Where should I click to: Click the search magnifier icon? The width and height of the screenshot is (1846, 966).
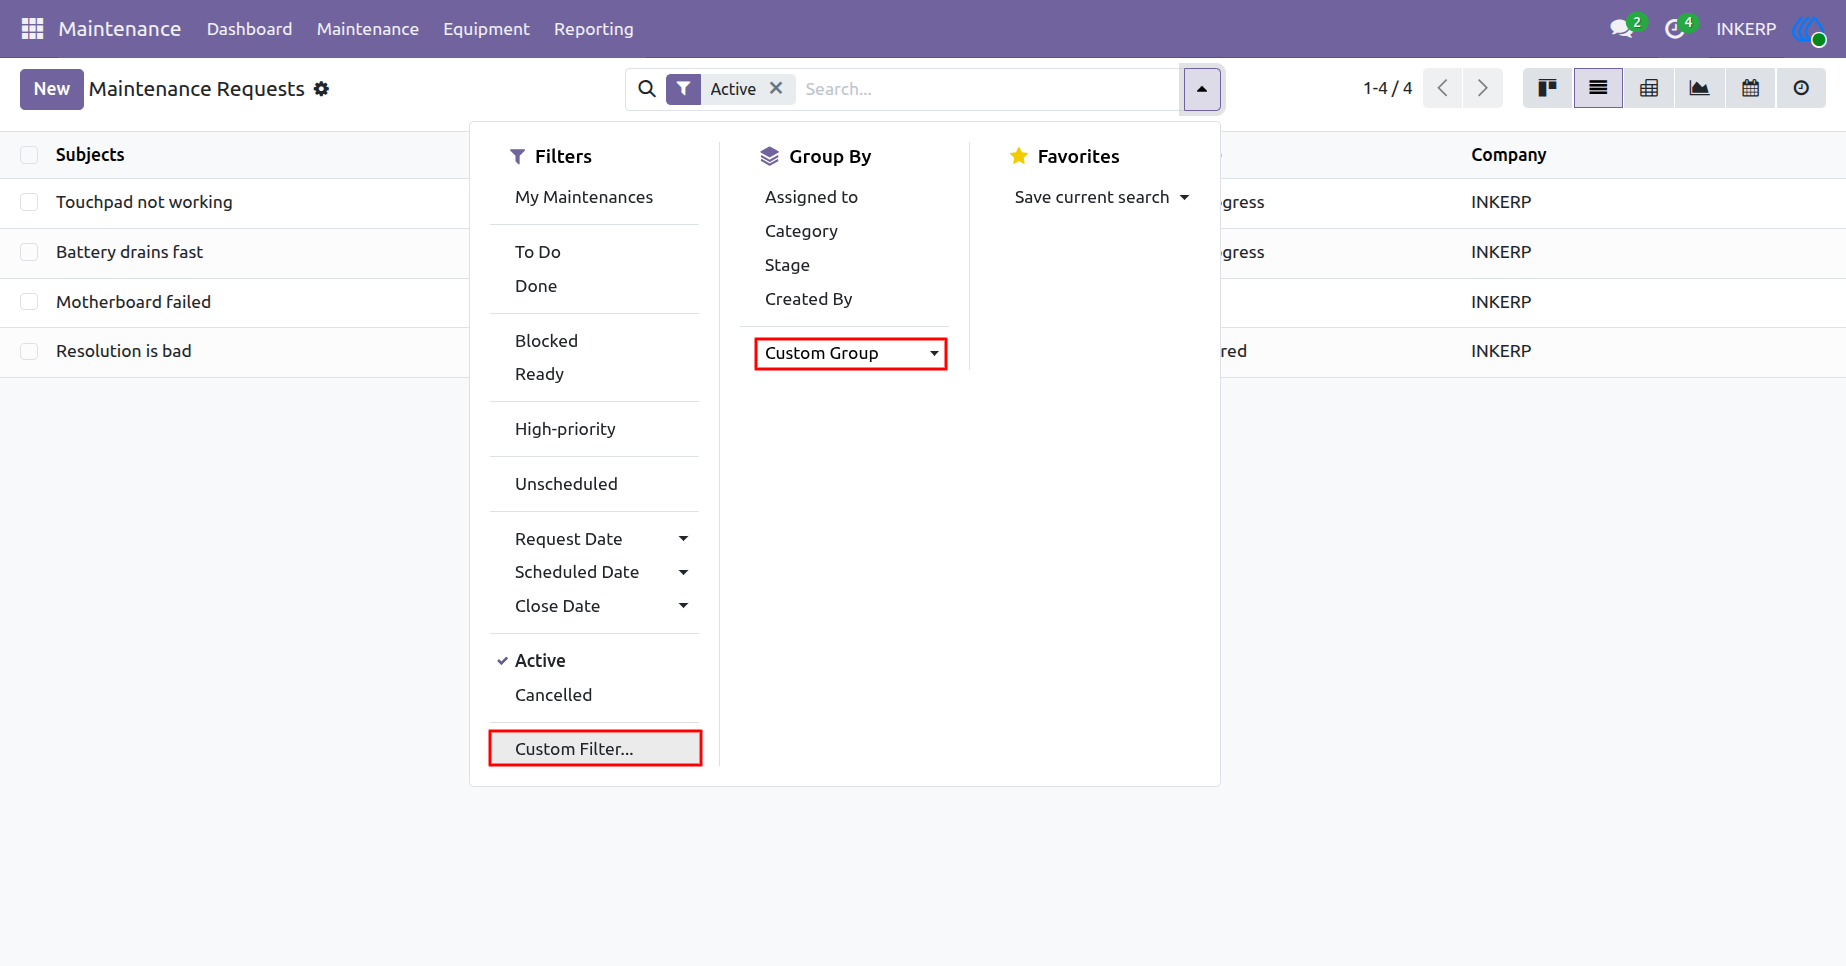pyautogui.click(x=647, y=89)
